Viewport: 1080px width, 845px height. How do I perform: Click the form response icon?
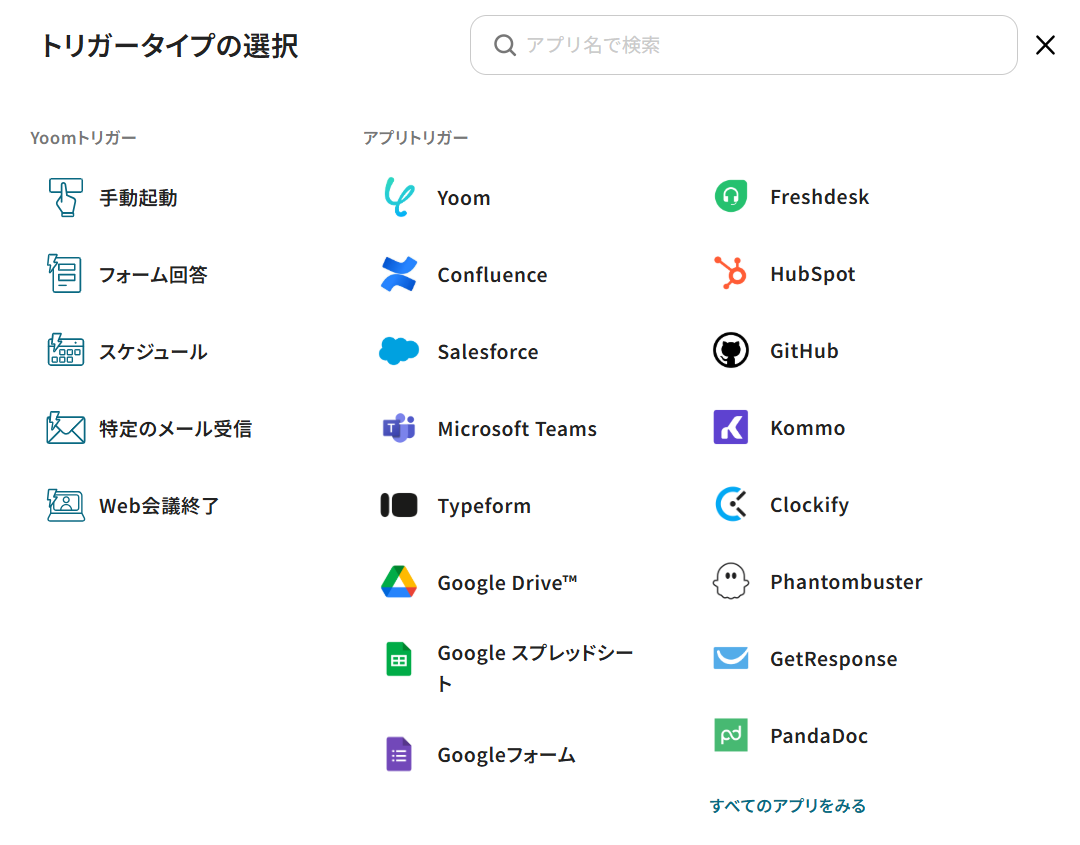[65, 273]
